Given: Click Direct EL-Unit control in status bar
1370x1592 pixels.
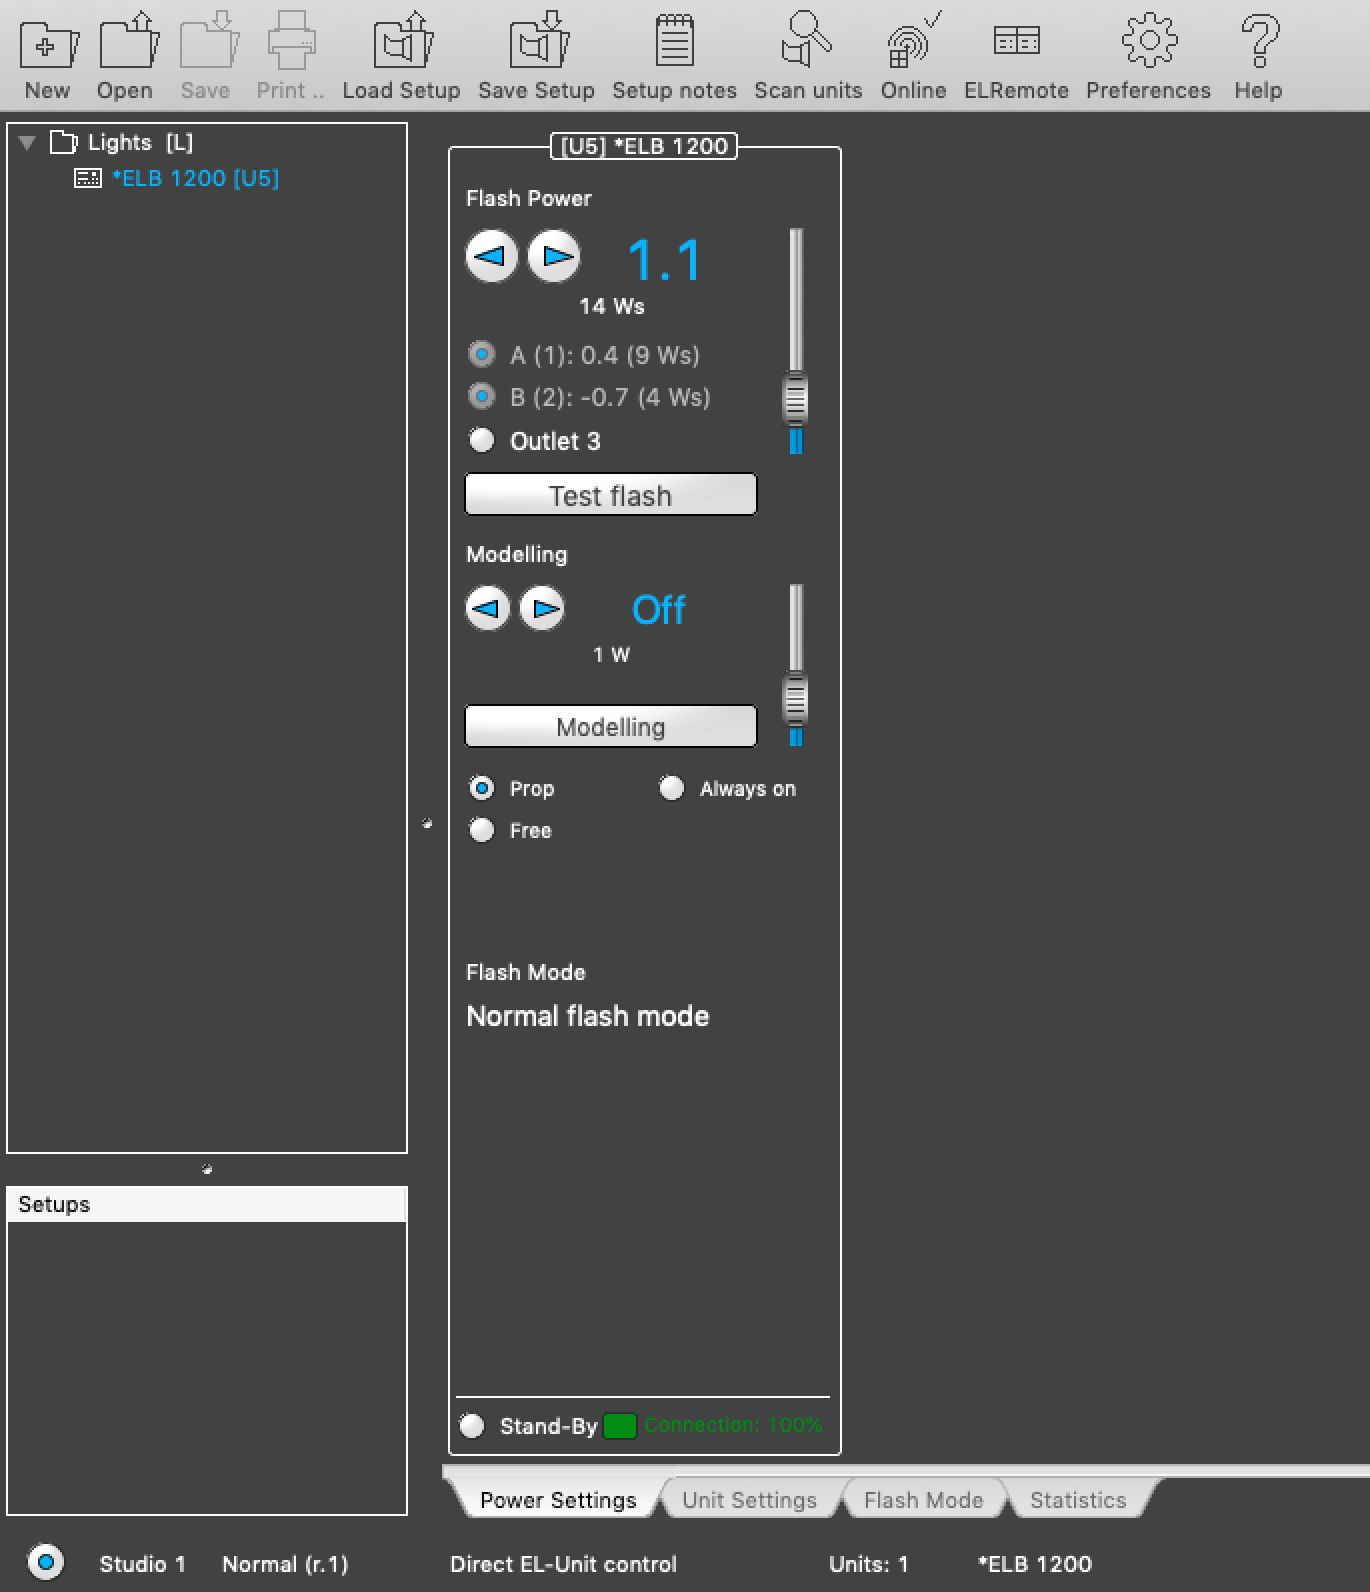Looking at the screenshot, I should pyautogui.click(x=563, y=1564).
